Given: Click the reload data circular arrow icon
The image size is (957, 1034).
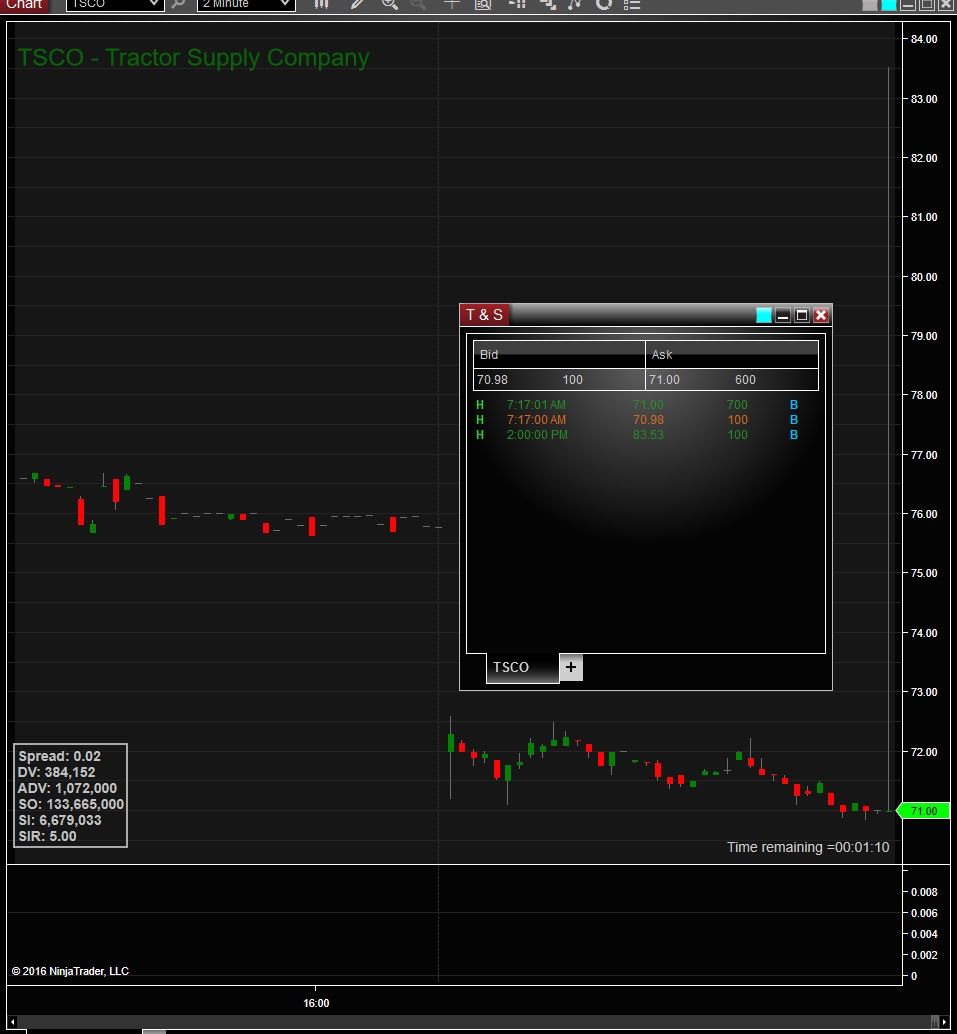Looking at the screenshot, I should [x=604, y=3].
